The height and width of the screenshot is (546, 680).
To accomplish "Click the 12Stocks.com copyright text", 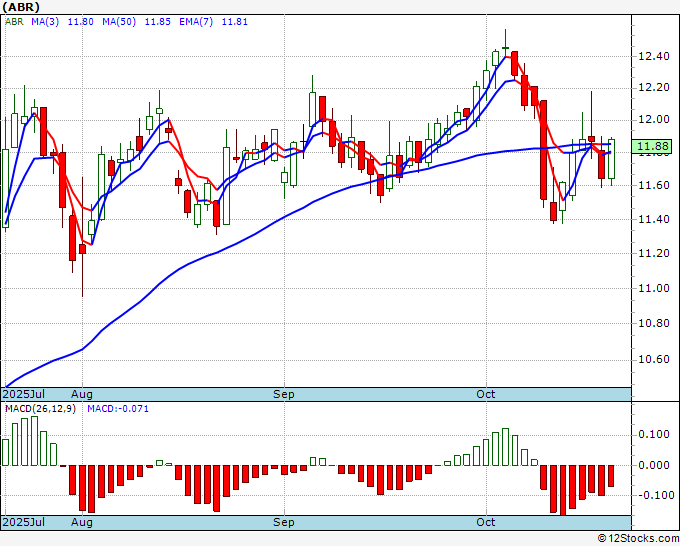I will pyautogui.click(x=638, y=538).
